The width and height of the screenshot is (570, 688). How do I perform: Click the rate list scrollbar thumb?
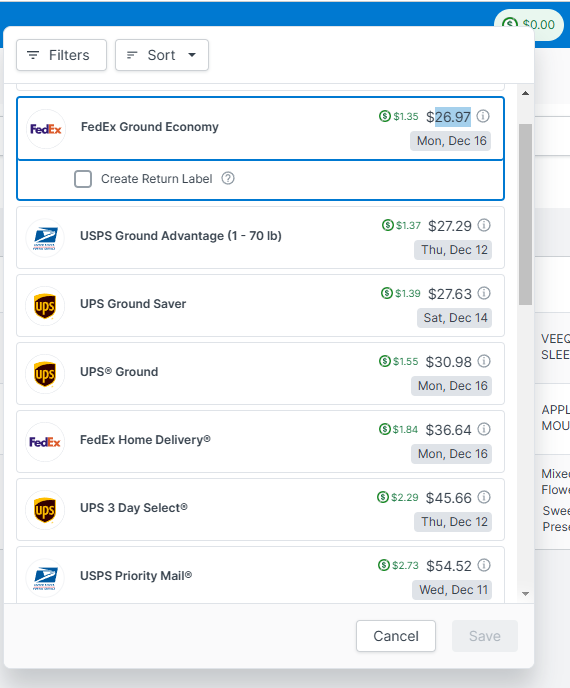[x=525, y=214]
